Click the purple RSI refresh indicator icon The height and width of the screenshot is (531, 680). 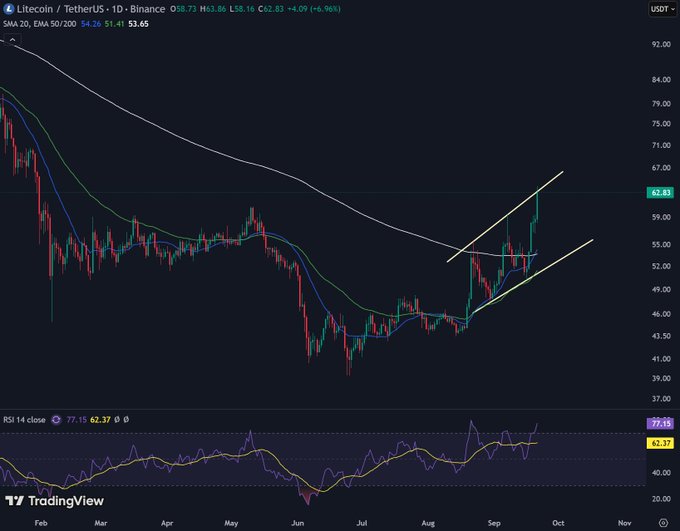coord(56,420)
